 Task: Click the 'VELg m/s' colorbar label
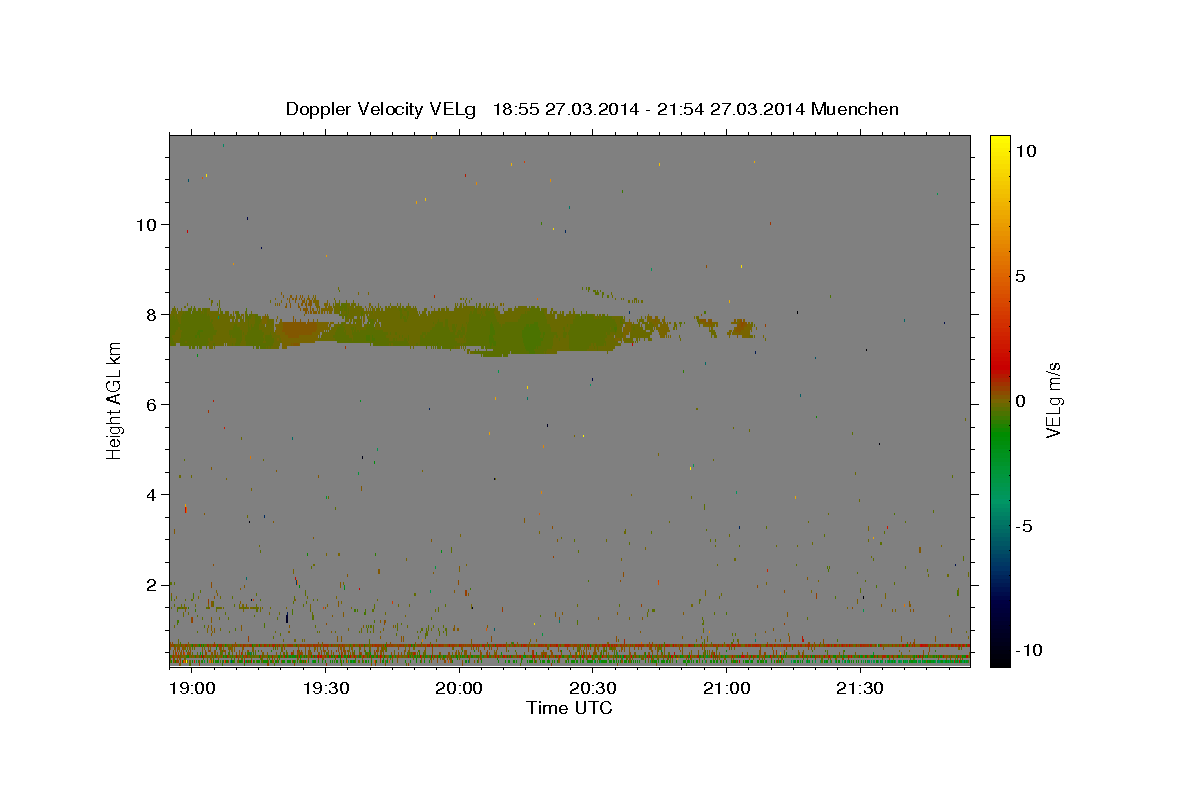(1053, 400)
